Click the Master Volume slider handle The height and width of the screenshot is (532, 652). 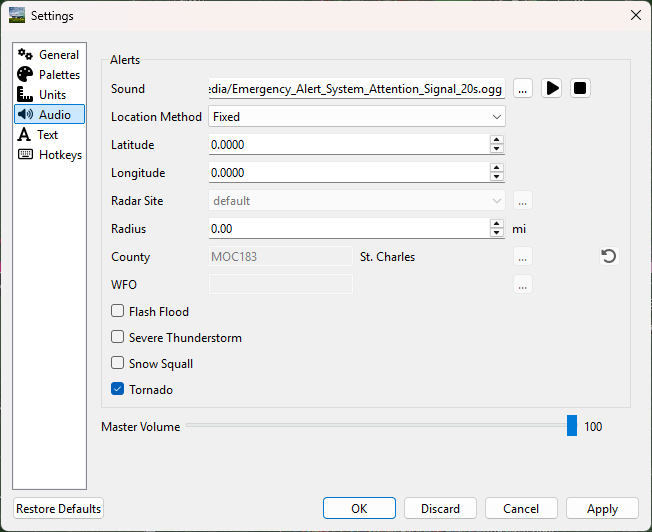point(572,426)
